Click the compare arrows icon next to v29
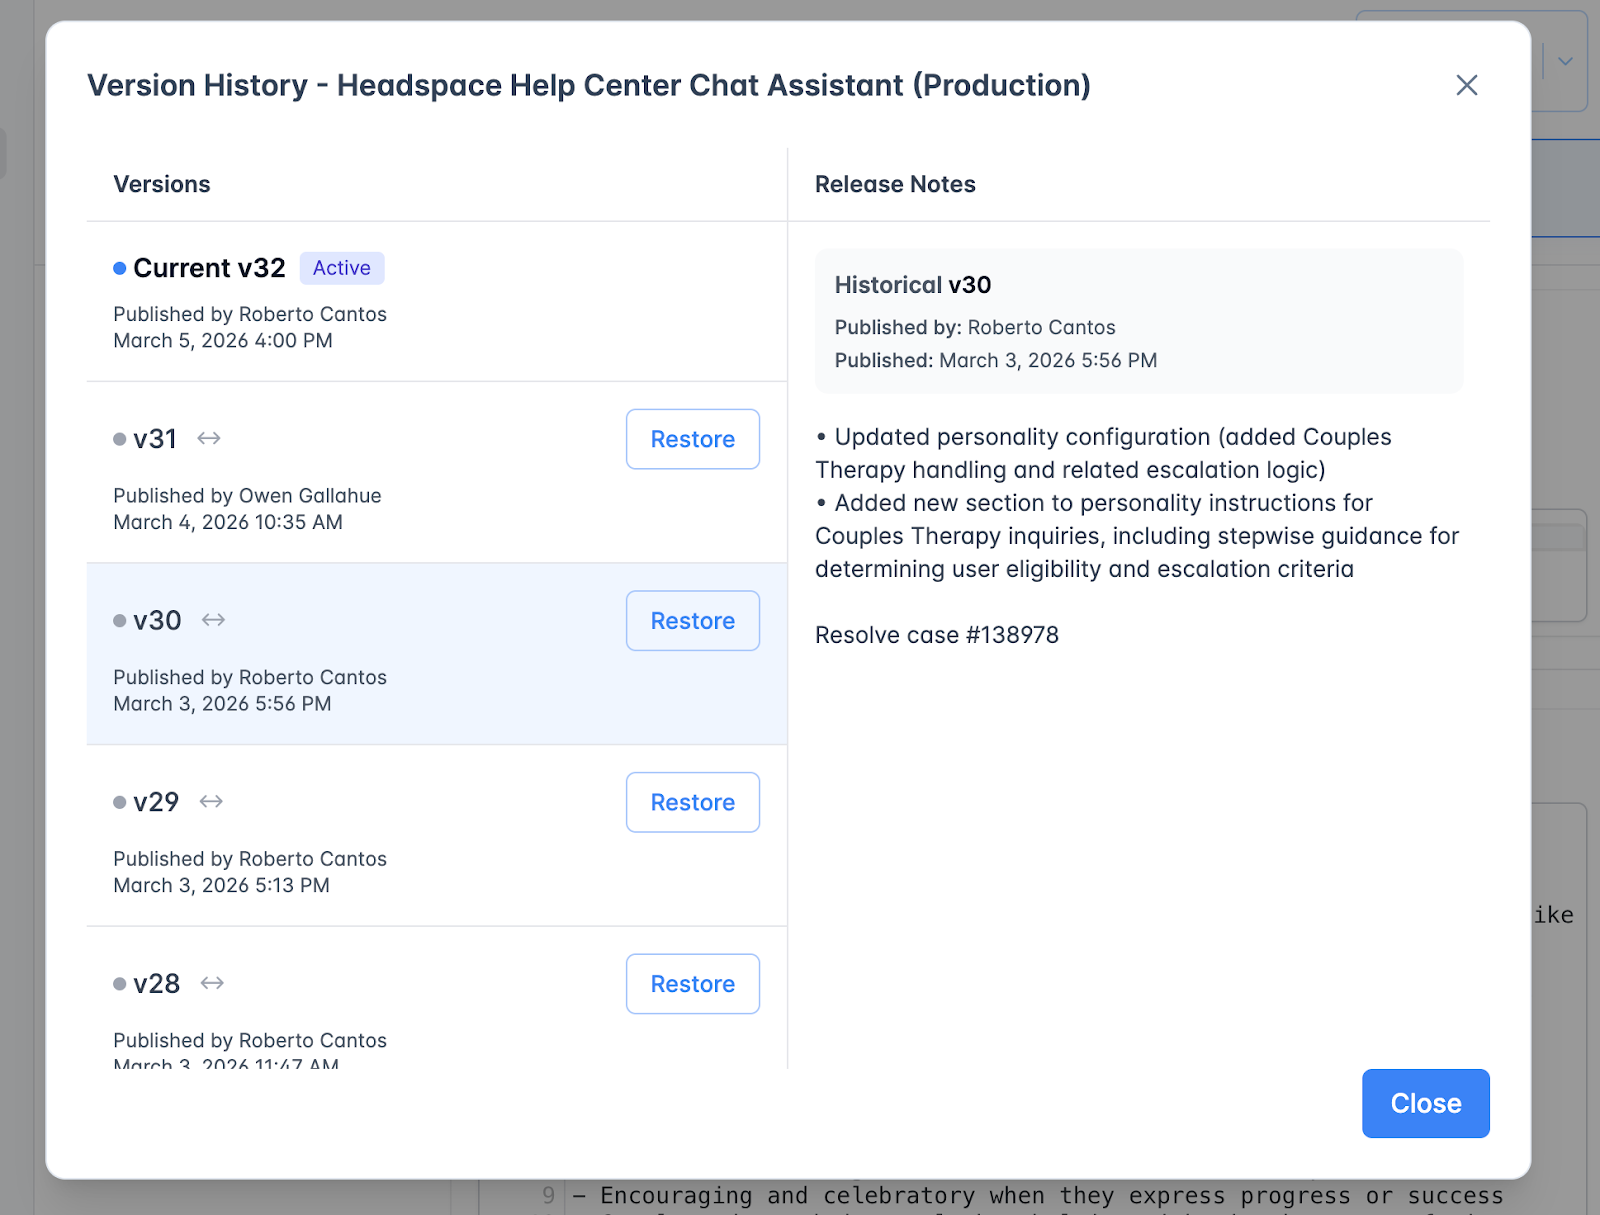The height and width of the screenshot is (1215, 1600). click(x=211, y=801)
